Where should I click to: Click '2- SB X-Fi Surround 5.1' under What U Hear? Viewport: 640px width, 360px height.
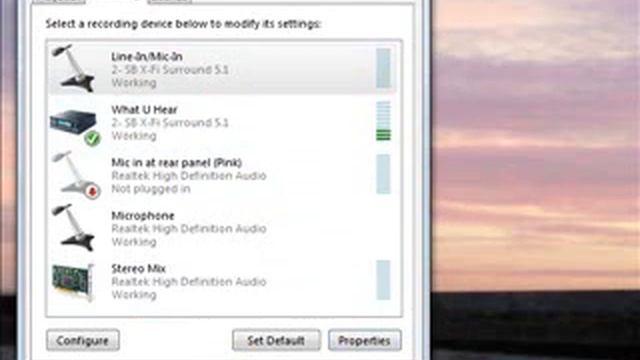coord(170,123)
